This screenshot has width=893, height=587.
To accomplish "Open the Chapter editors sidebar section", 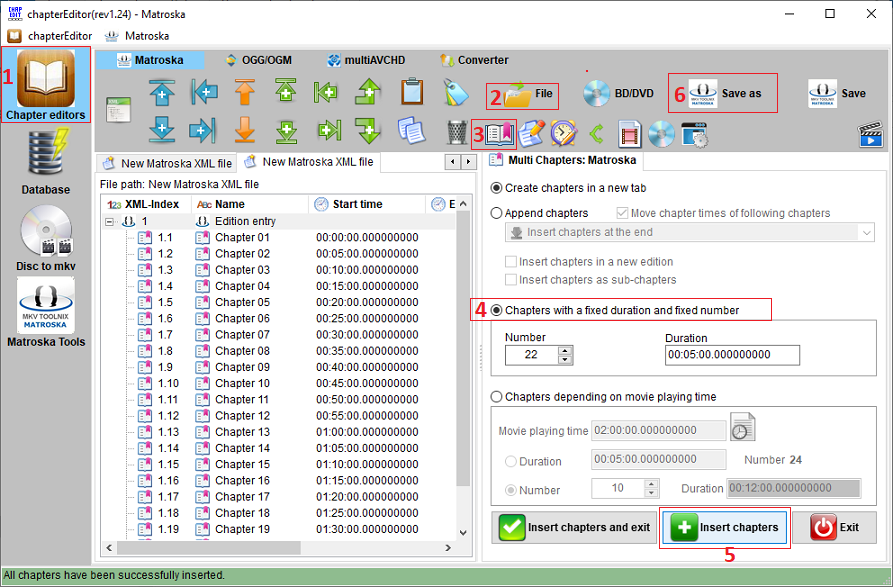I will coord(46,85).
